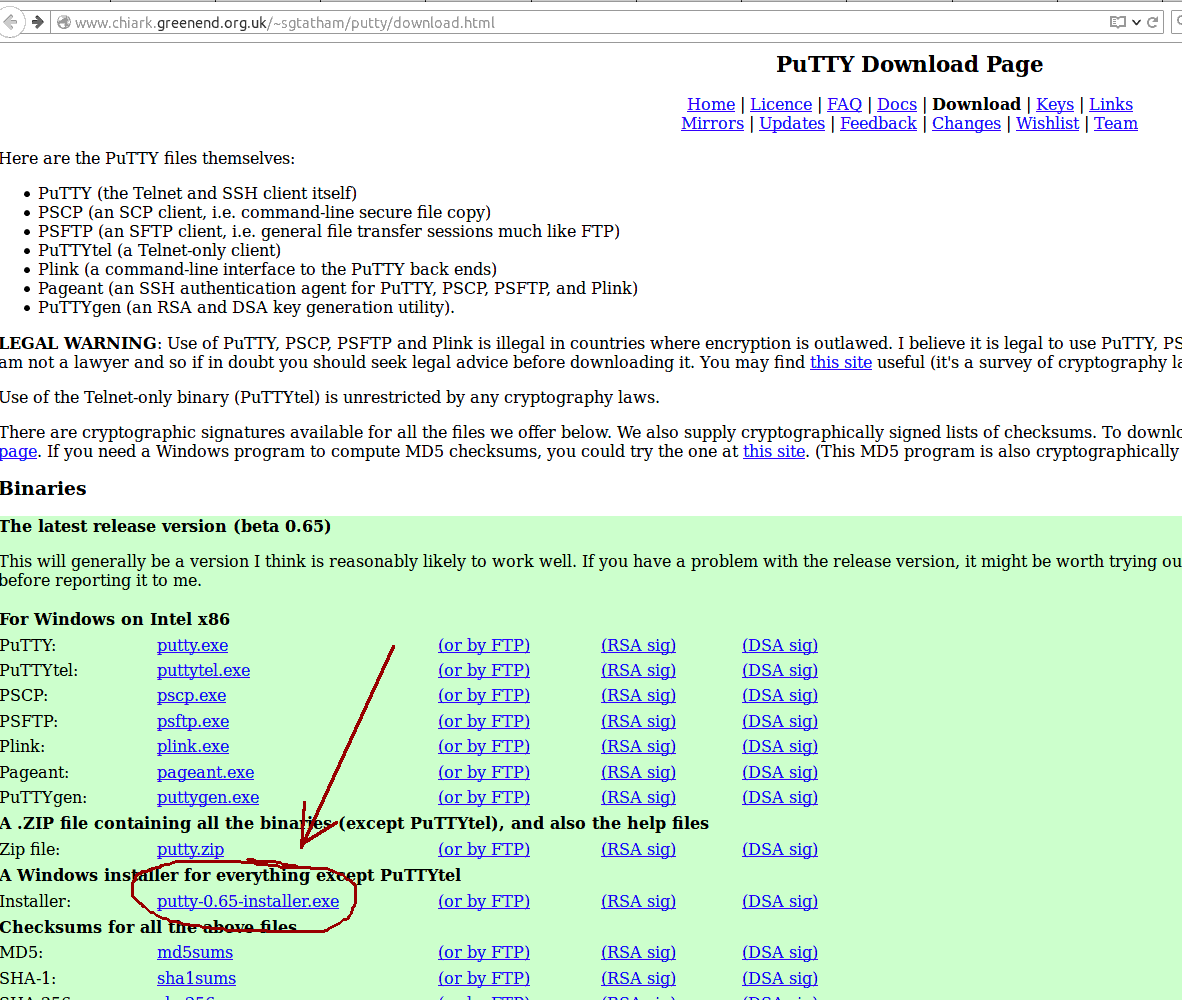The image size is (1182, 1000).
Task: Open the Mirrors navigation link
Action: tap(712, 123)
